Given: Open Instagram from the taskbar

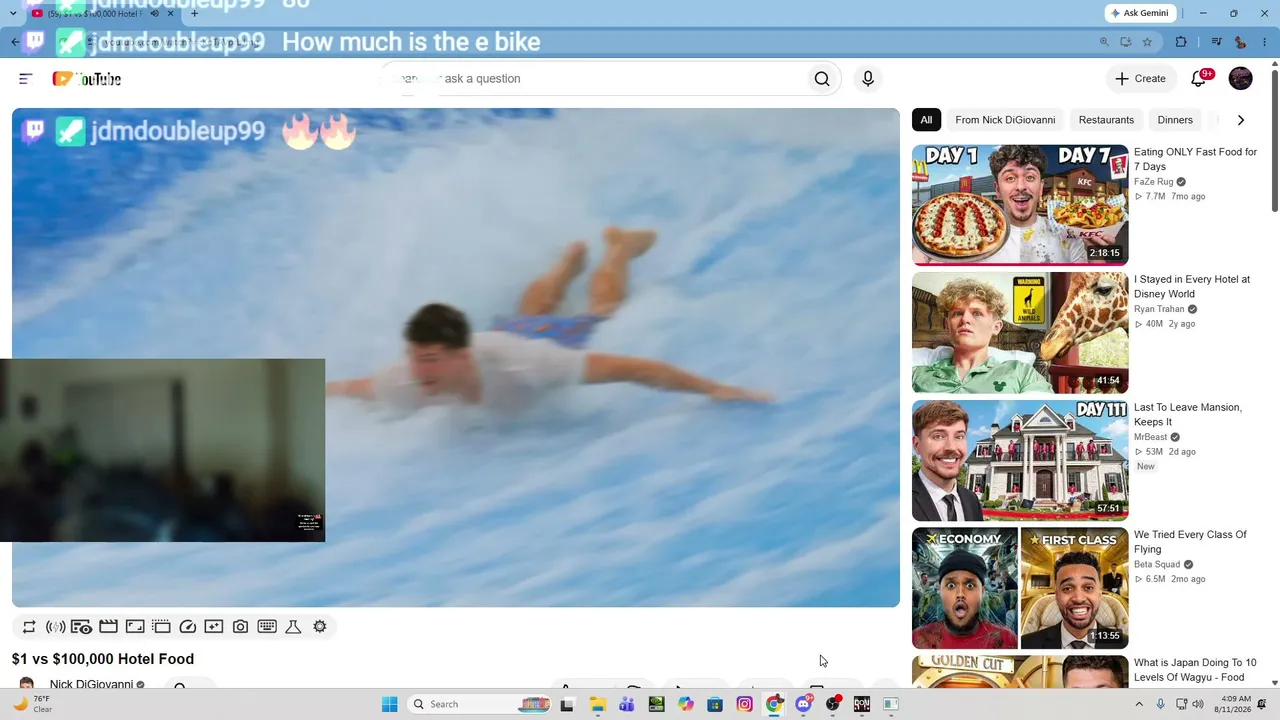Looking at the screenshot, I should [x=744, y=704].
